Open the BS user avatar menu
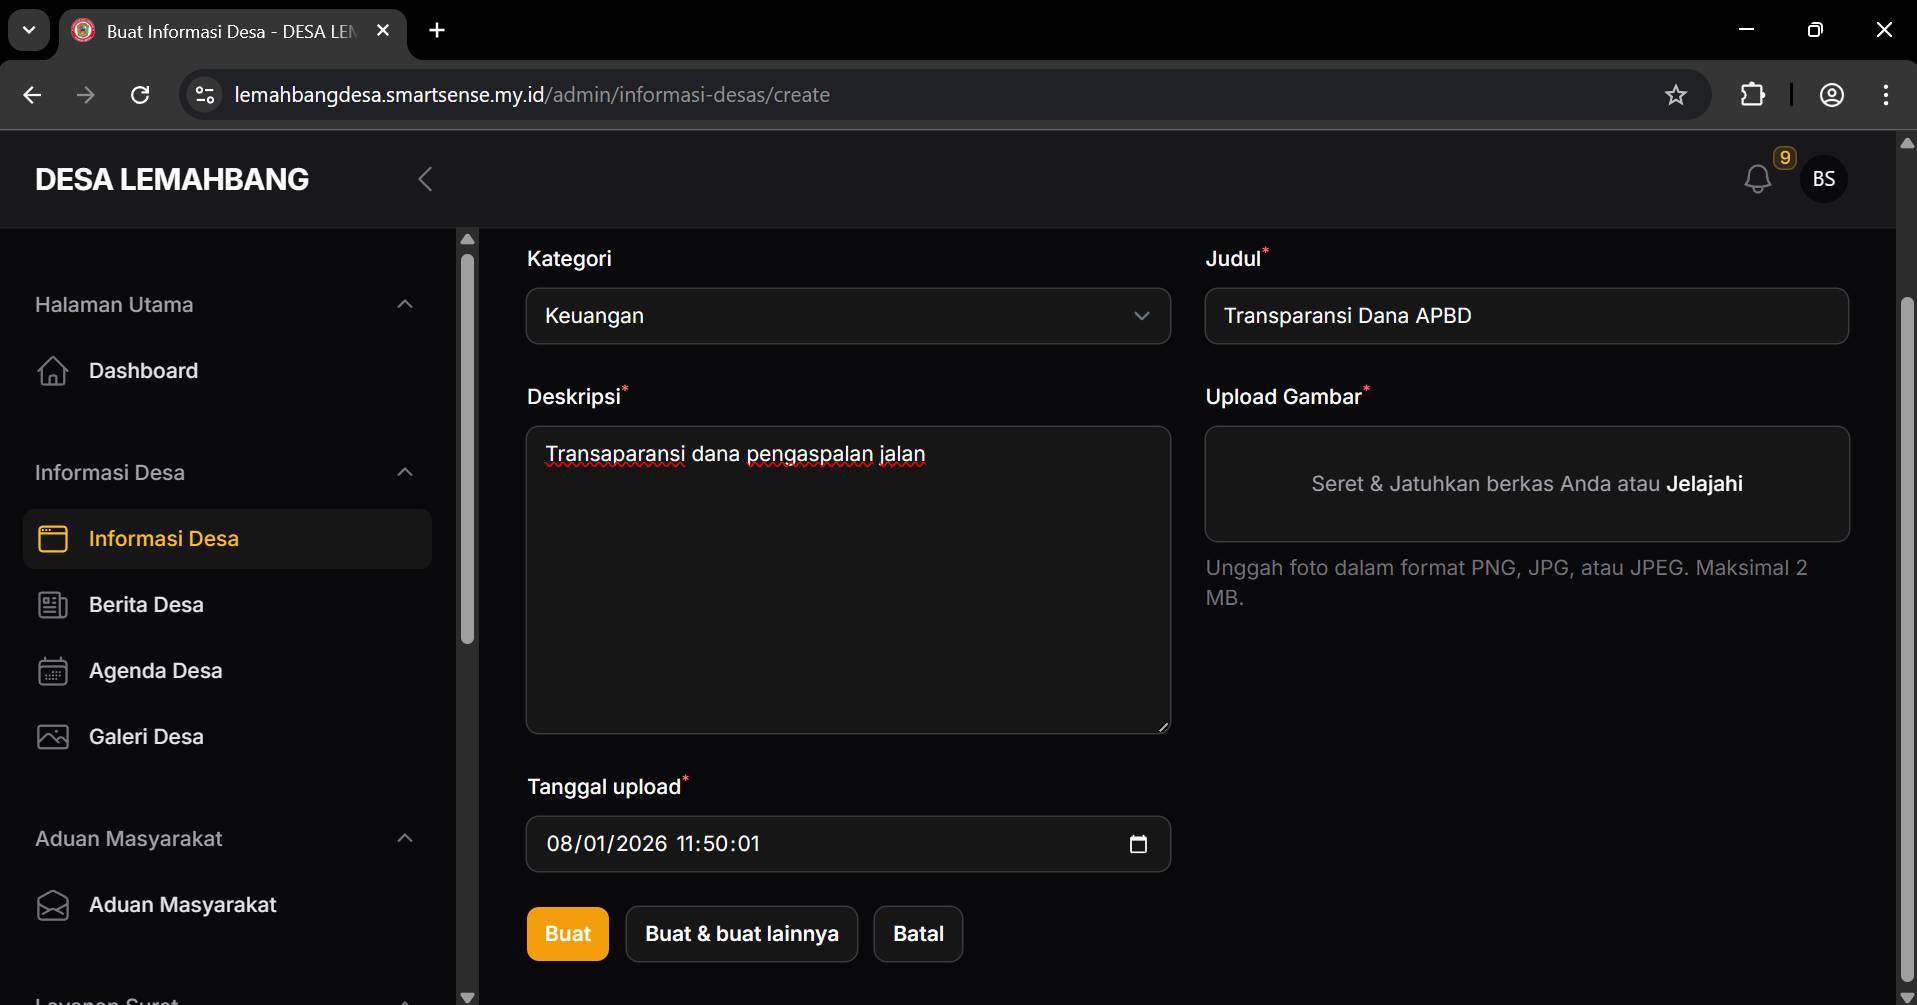The image size is (1917, 1005). 1823,179
